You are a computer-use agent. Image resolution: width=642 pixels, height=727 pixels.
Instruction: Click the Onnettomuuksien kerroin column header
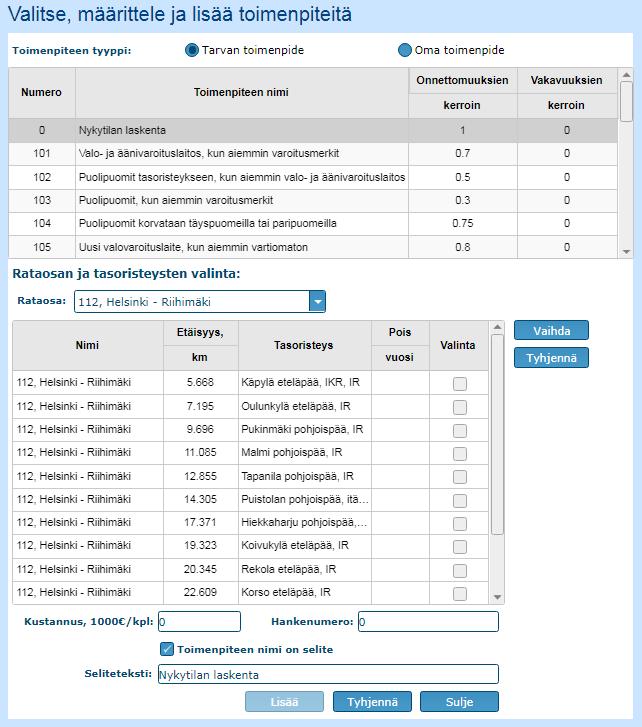coord(463,92)
